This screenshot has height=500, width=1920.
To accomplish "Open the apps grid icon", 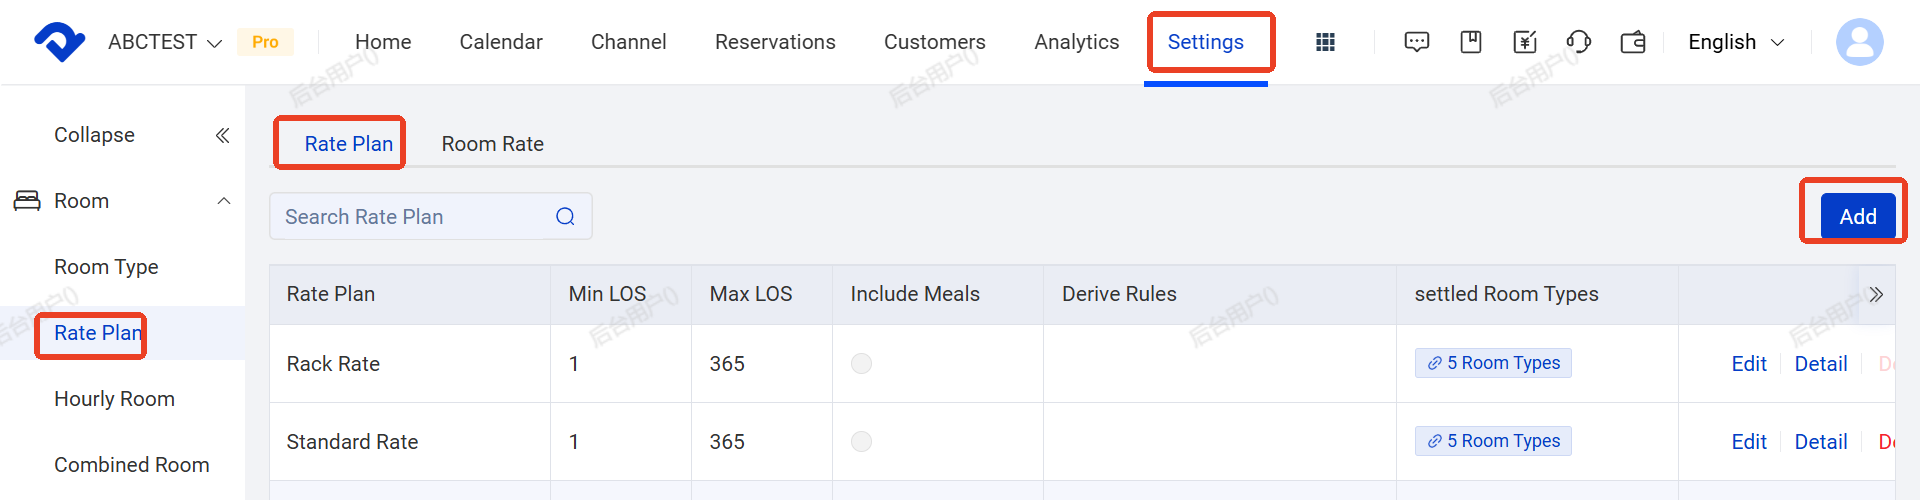I will [1325, 42].
